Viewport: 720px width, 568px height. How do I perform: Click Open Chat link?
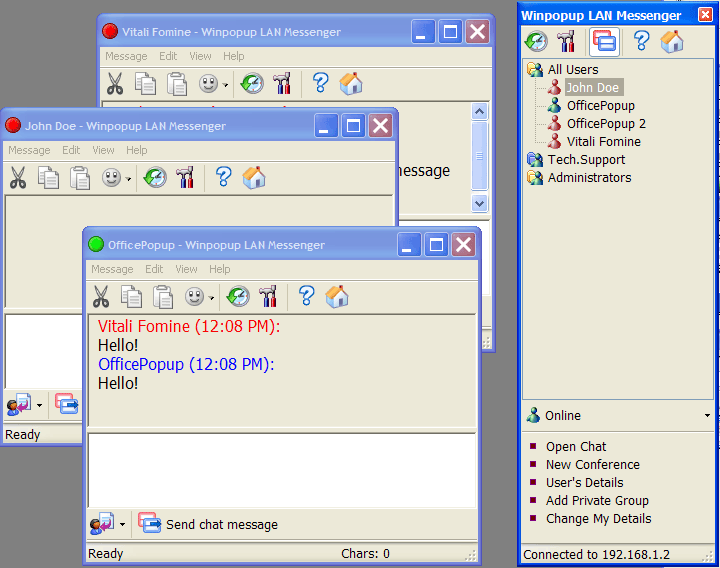click(x=576, y=446)
